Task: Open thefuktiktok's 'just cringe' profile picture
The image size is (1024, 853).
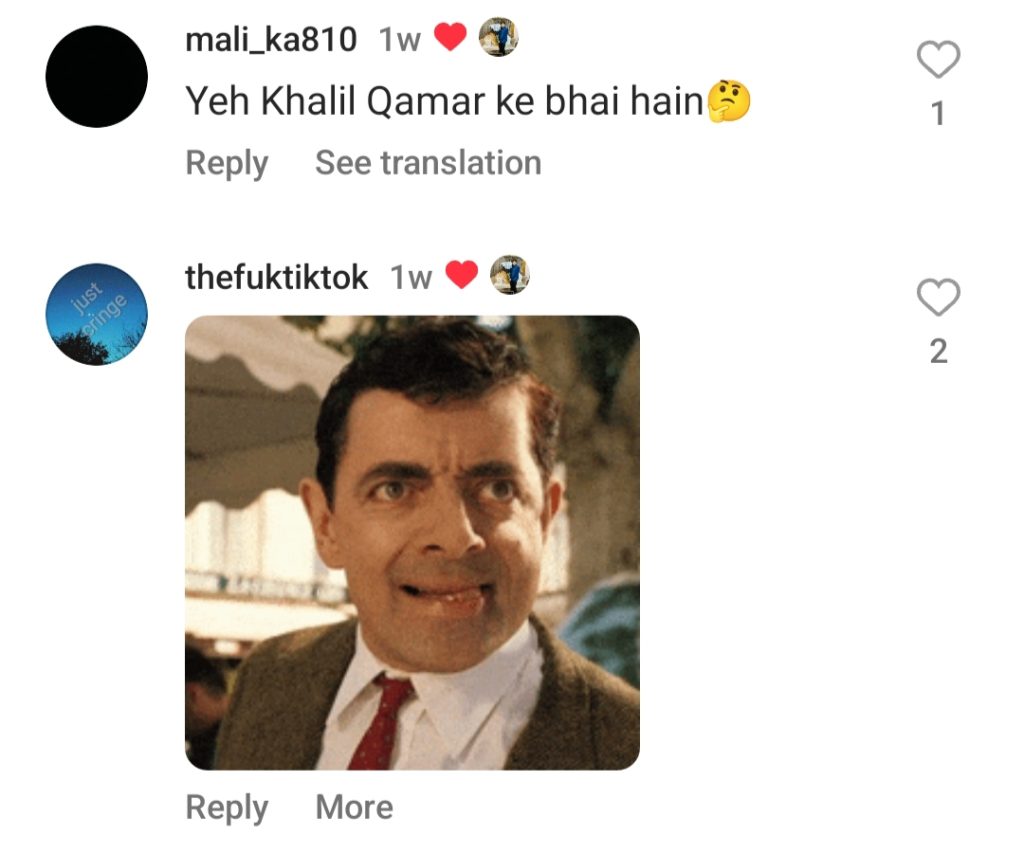Action: tap(97, 314)
